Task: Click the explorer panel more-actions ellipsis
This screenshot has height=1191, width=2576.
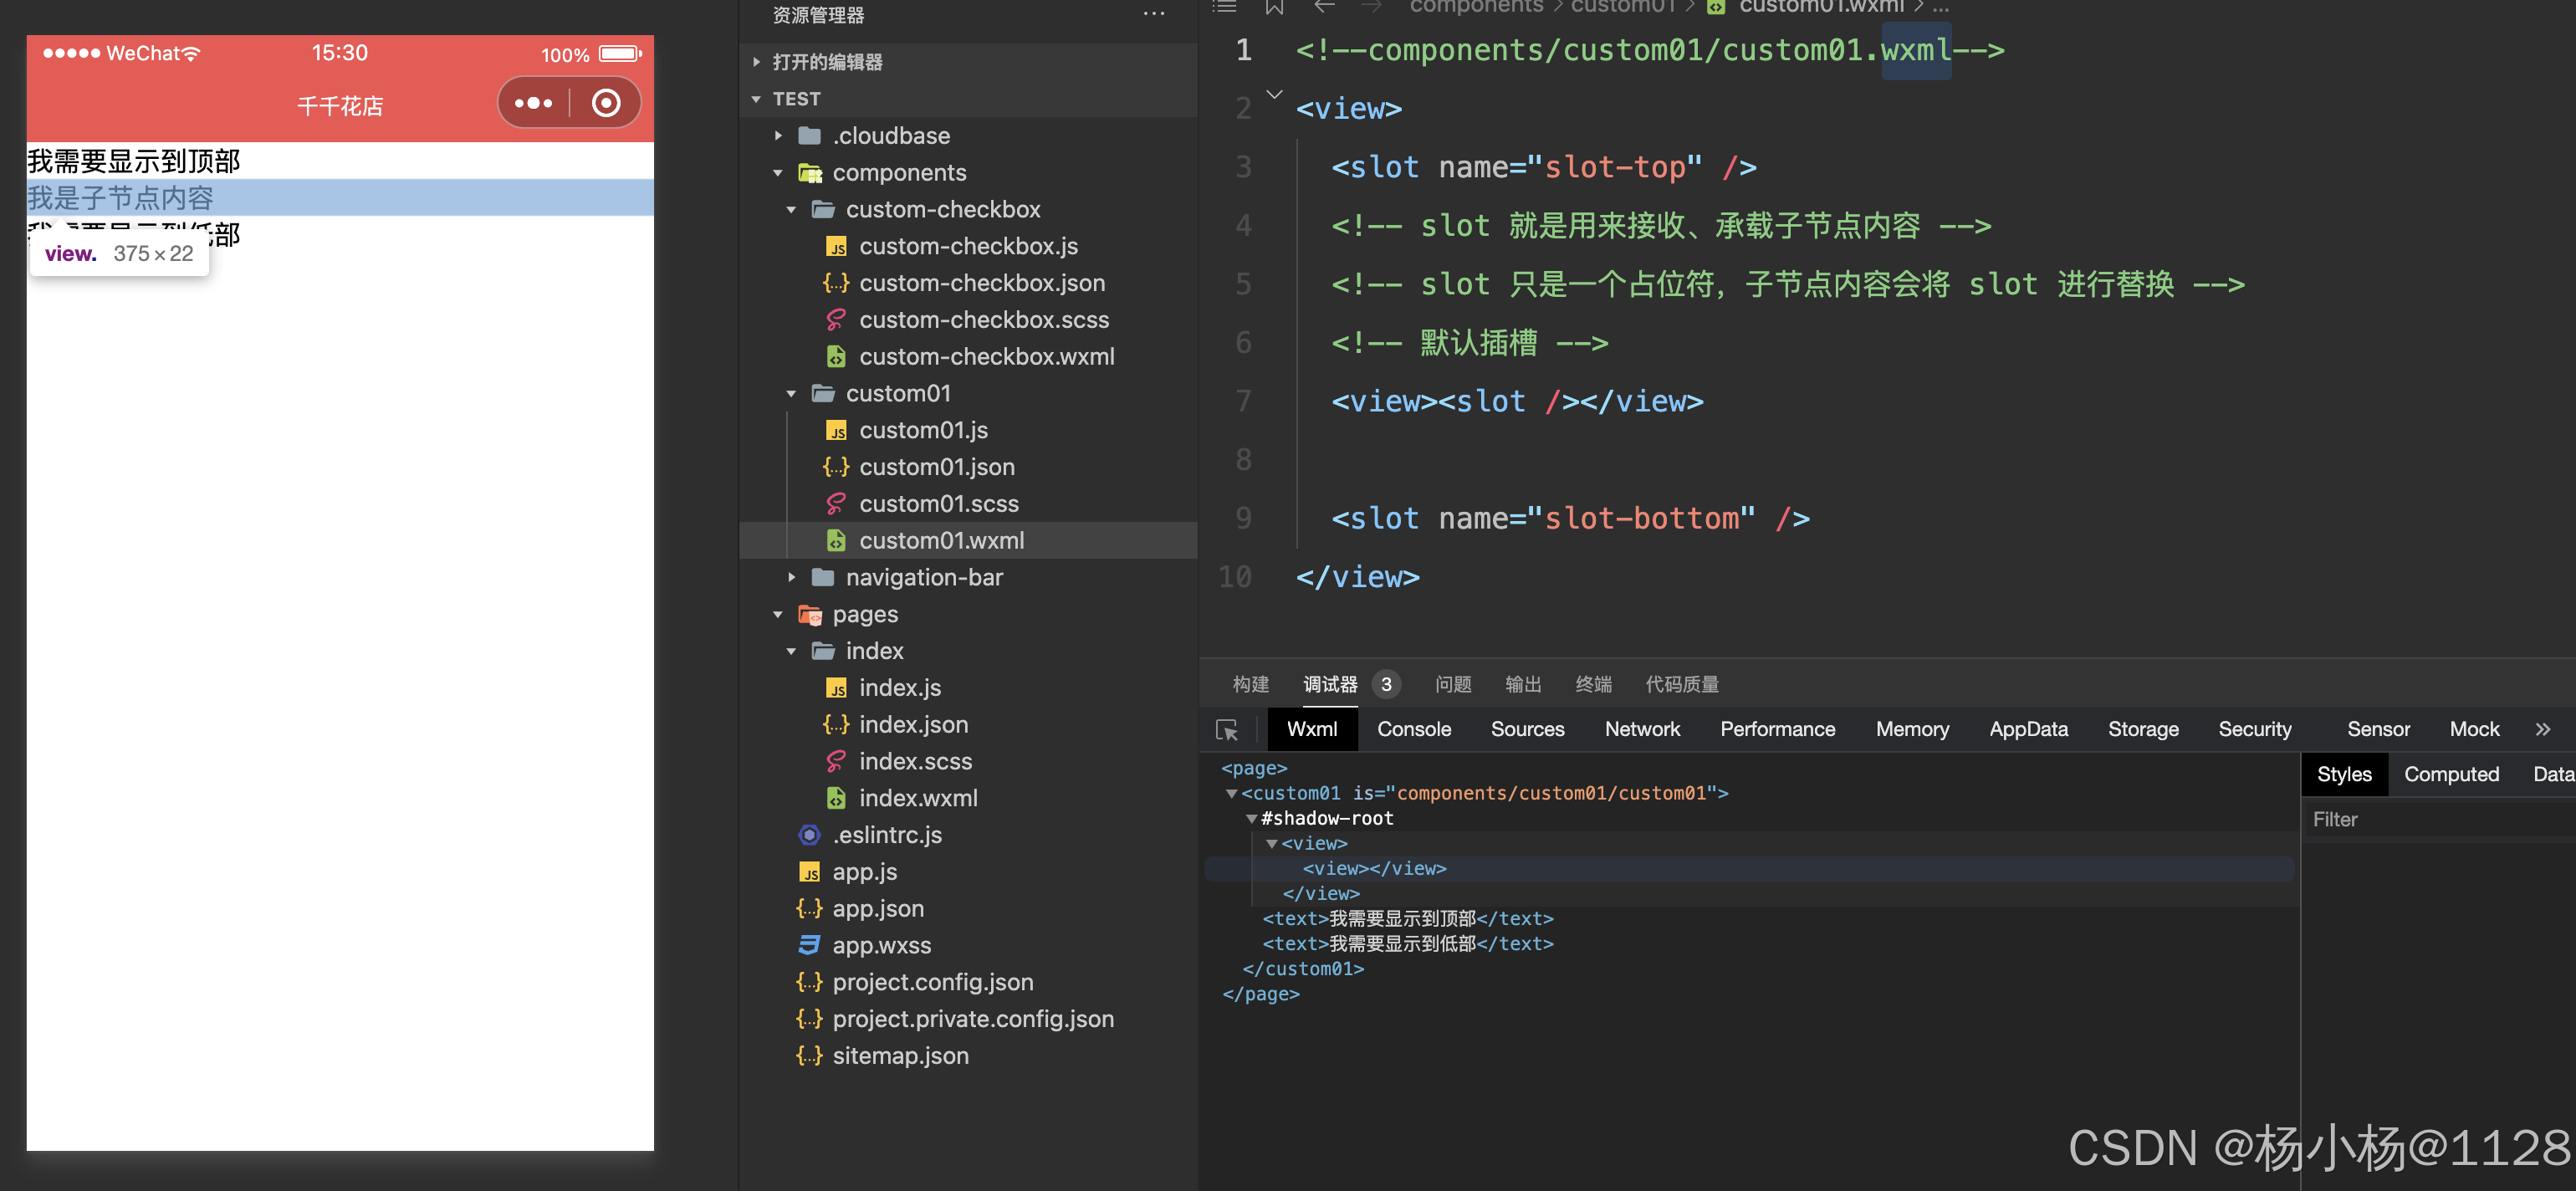Action: pos(1153,14)
